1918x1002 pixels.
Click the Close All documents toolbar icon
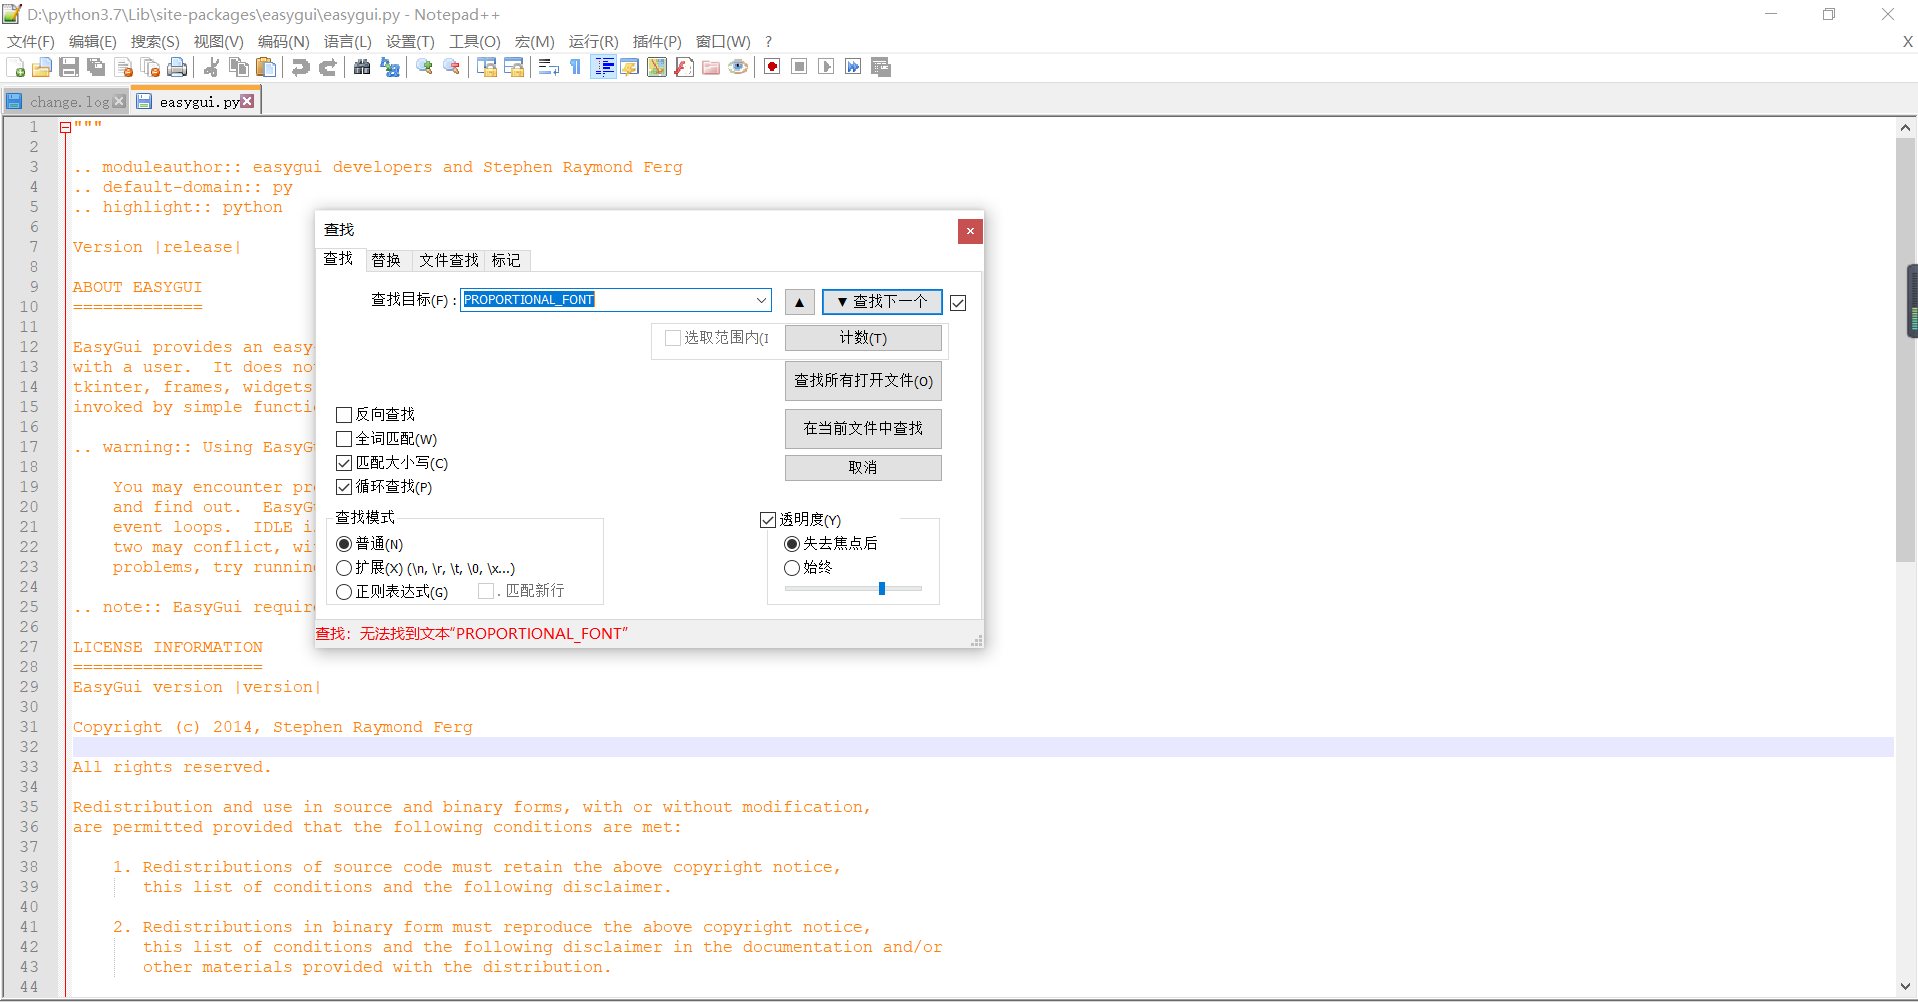tap(151, 67)
